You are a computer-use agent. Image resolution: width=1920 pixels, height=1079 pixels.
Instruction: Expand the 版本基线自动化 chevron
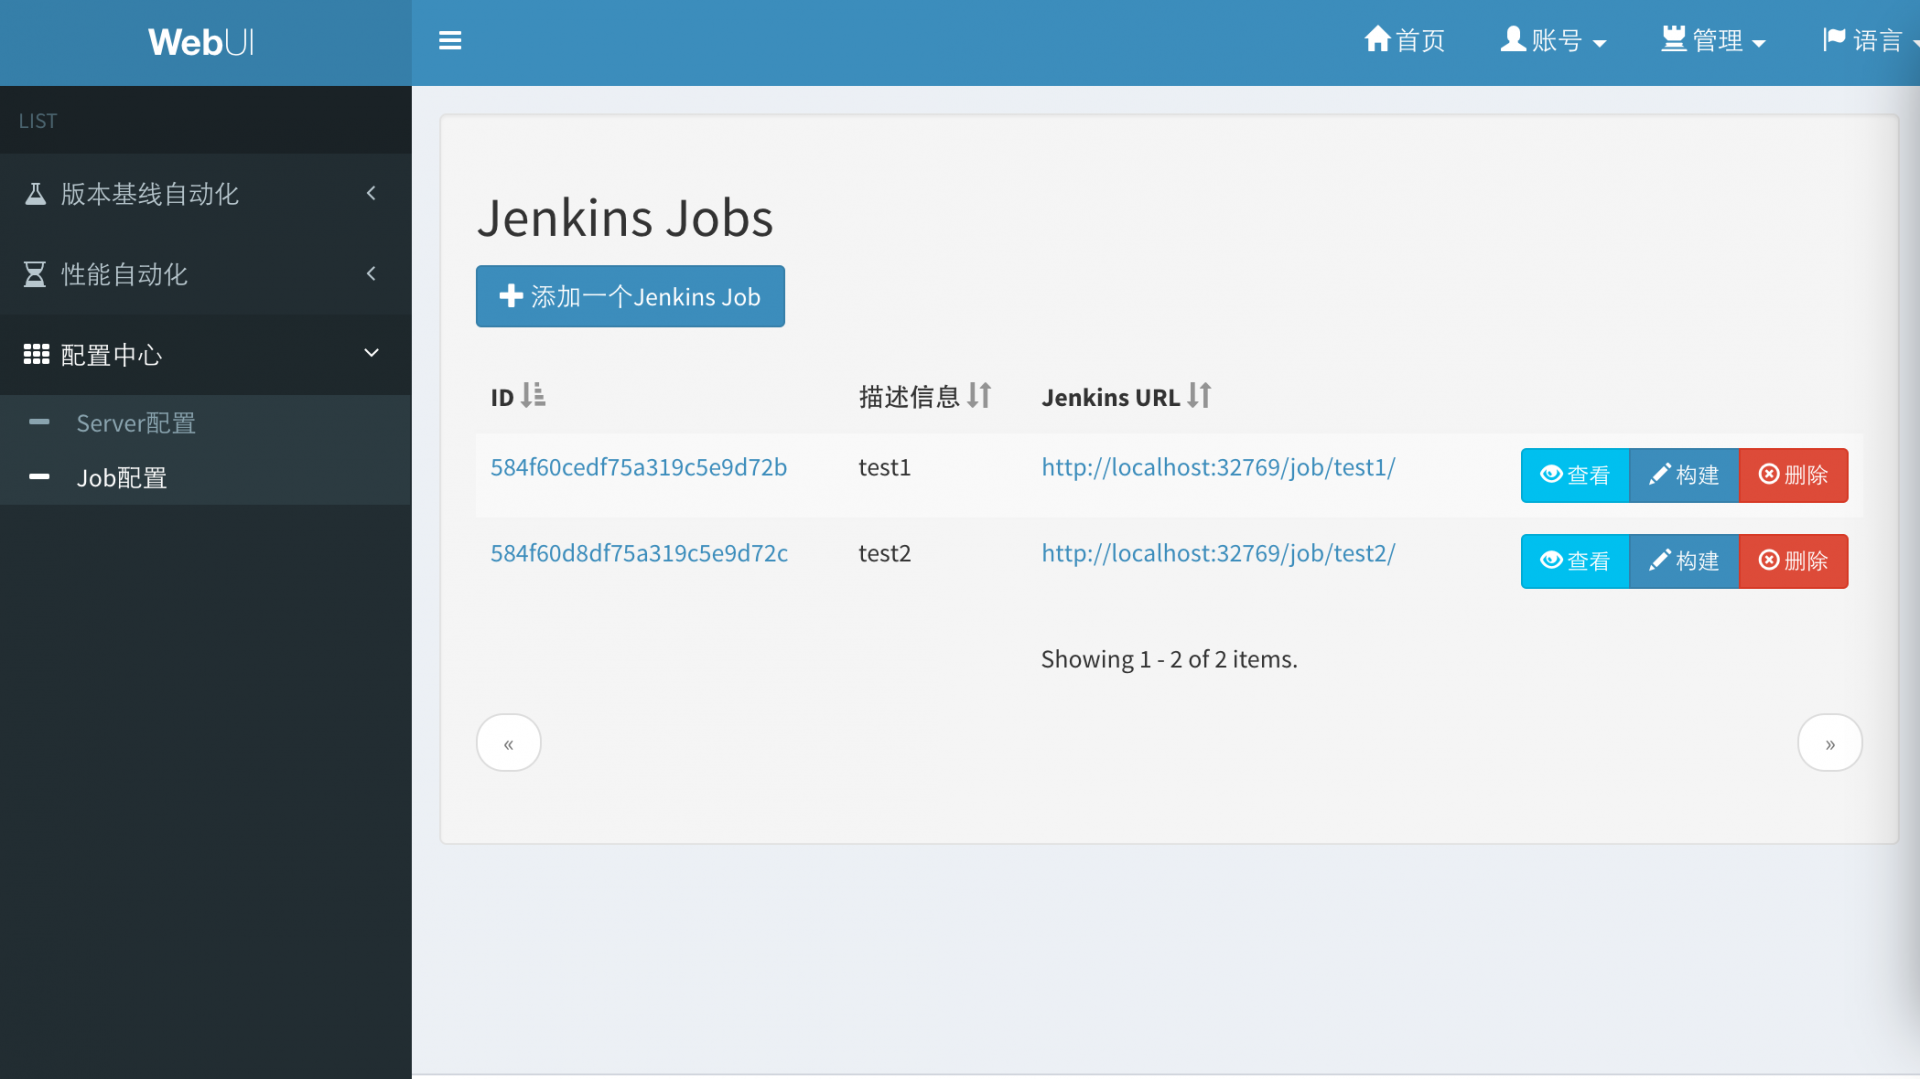coord(371,193)
